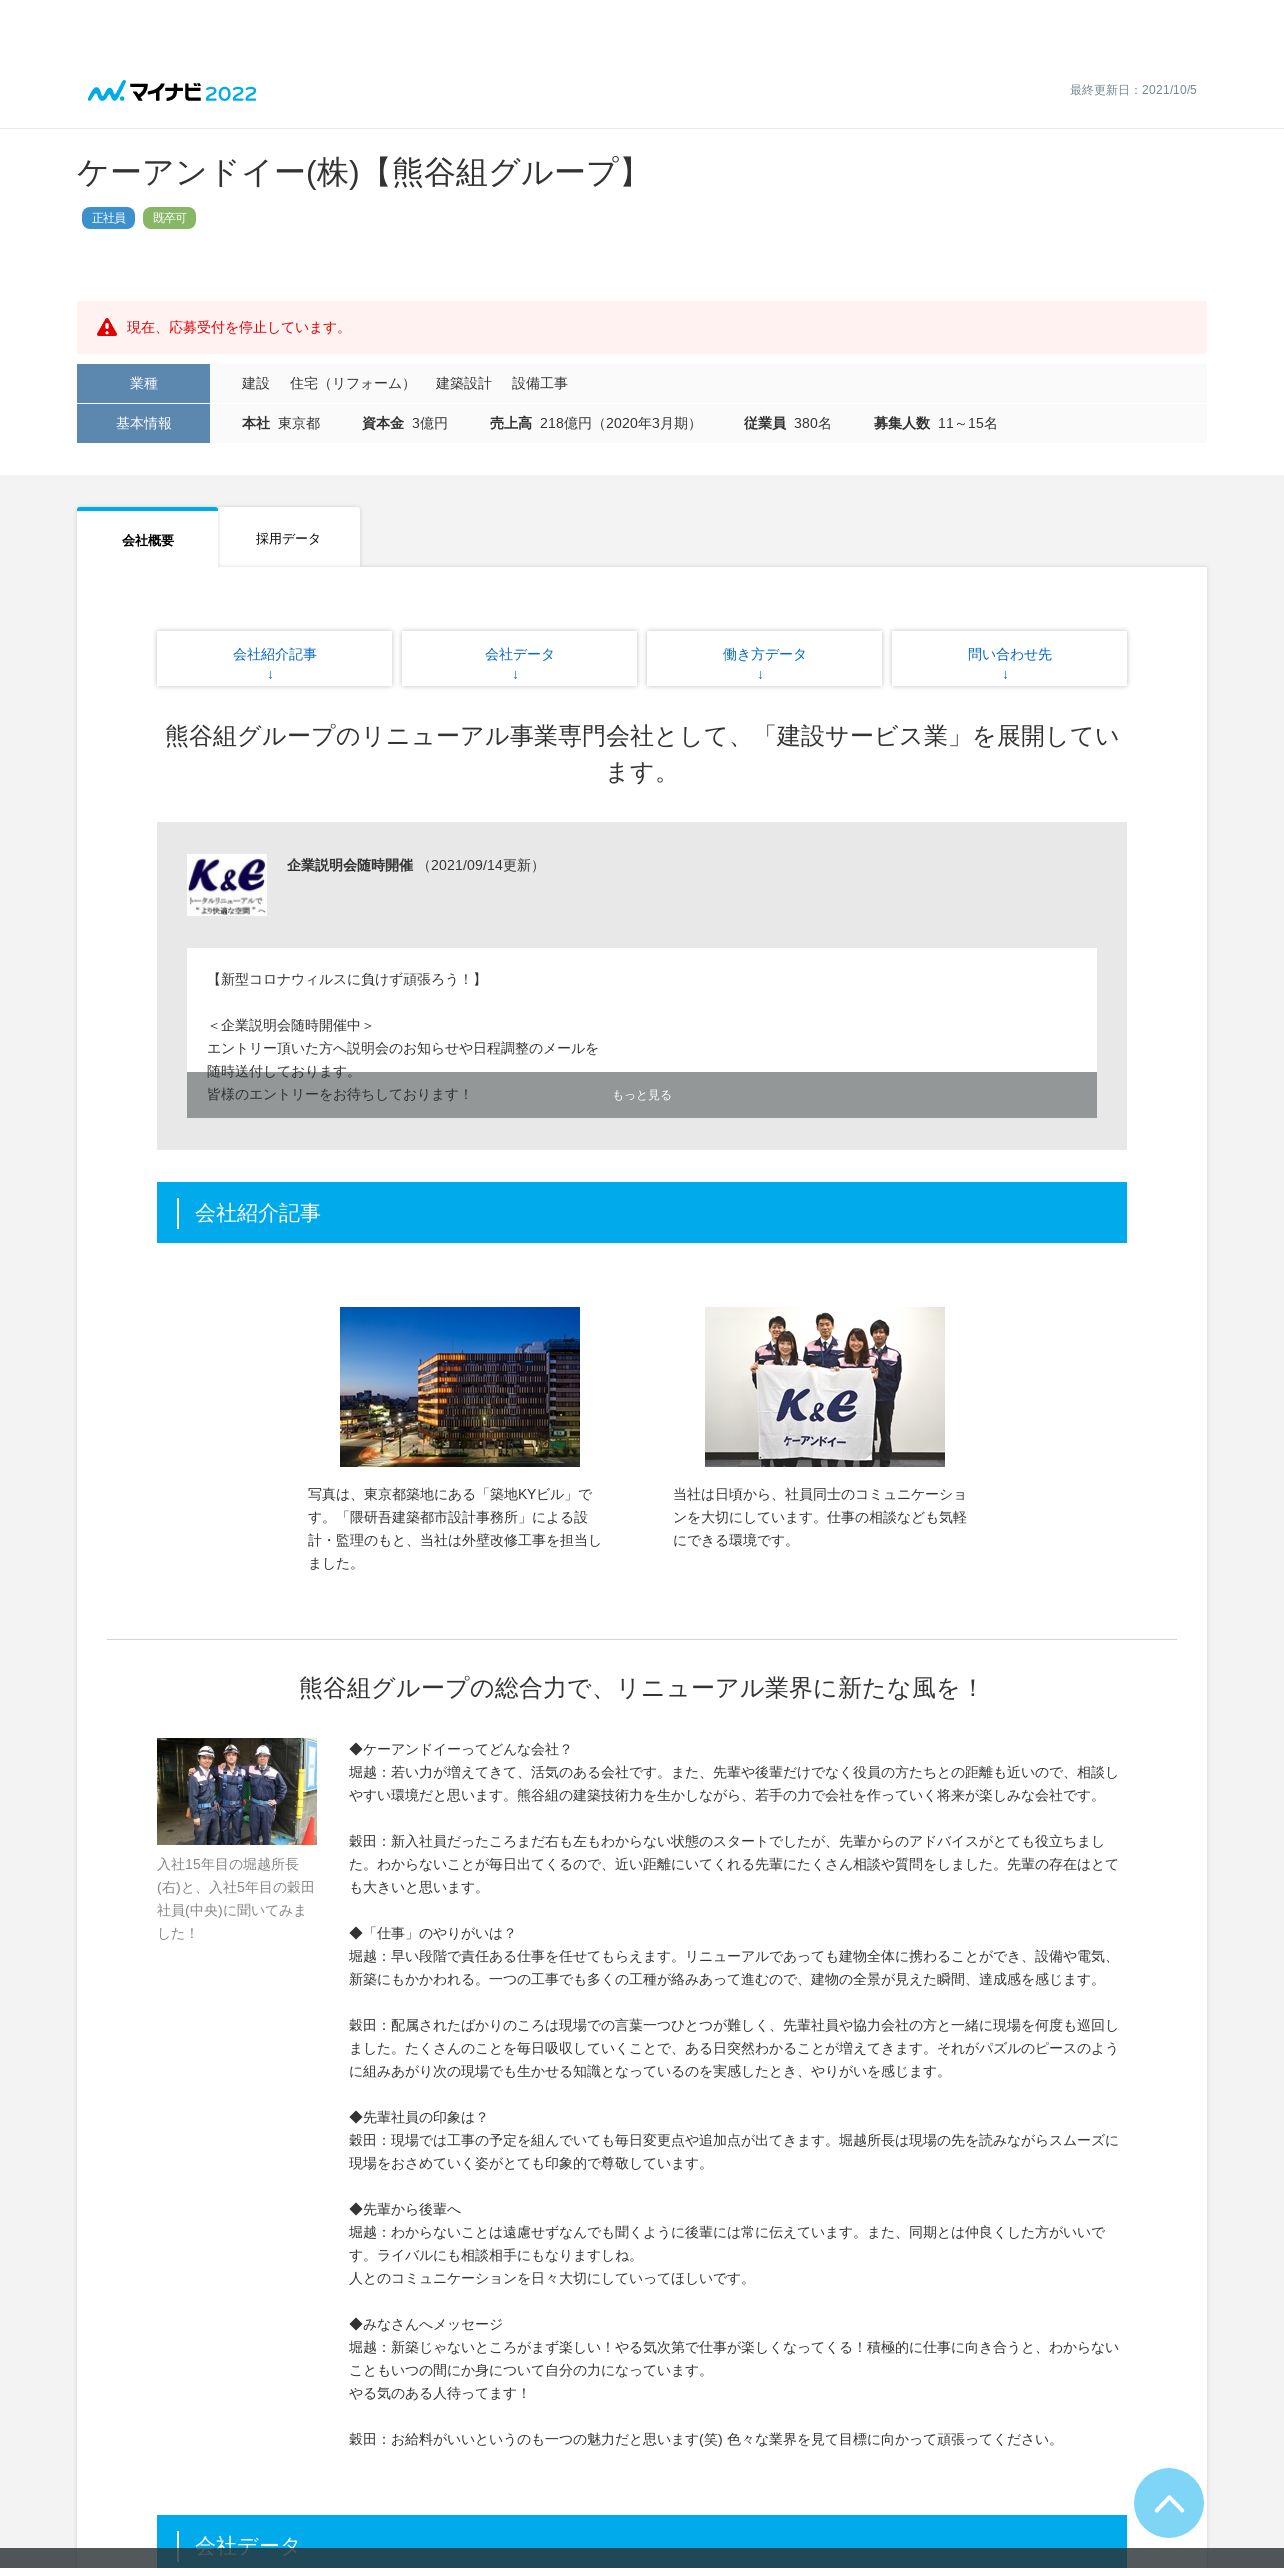Jump to 会社データ section

click(519, 658)
